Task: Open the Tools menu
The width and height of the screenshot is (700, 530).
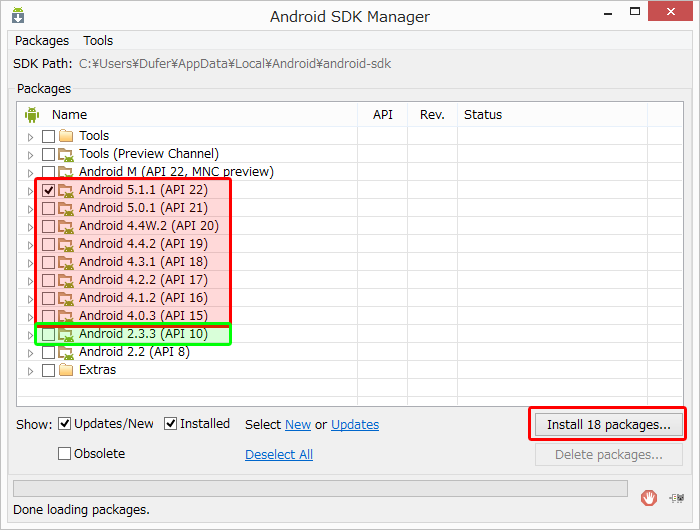Action: (98, 41)
